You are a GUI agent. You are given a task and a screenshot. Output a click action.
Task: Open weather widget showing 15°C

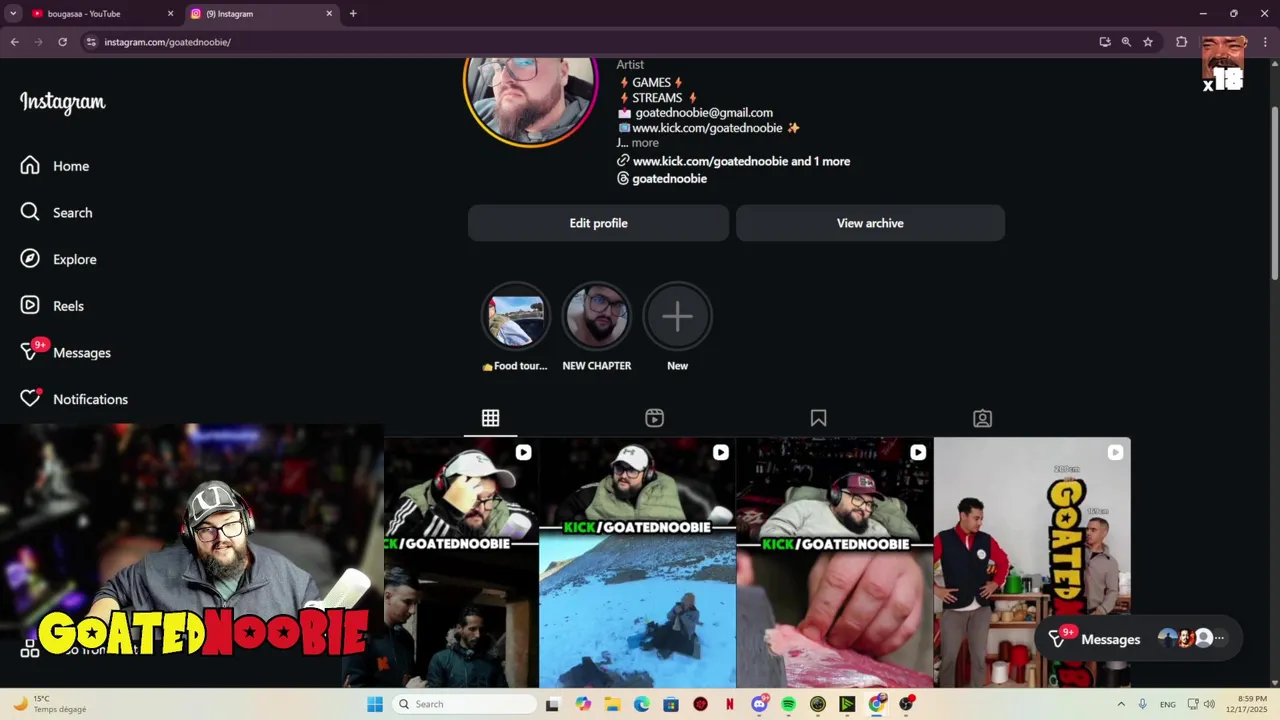tap(50, 704)
